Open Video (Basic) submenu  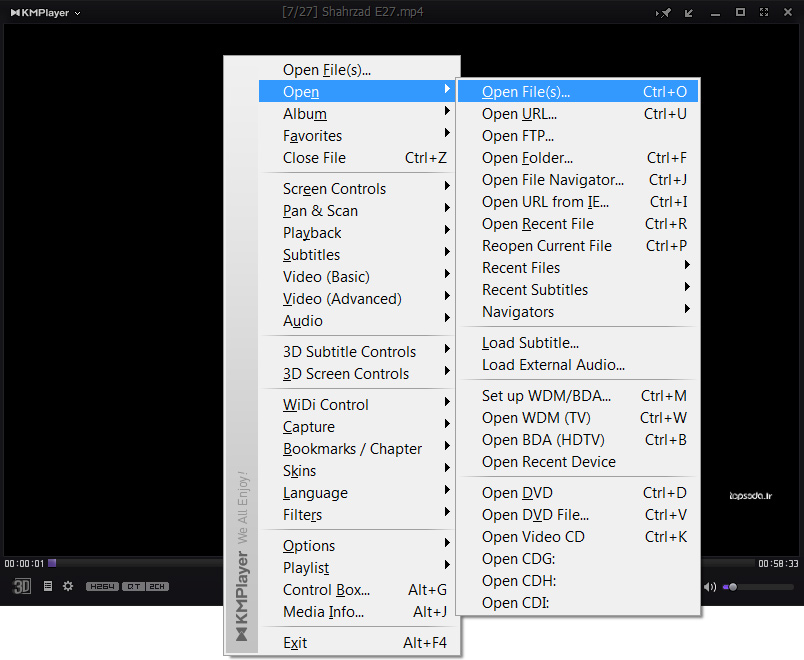(x=358, y=277)
